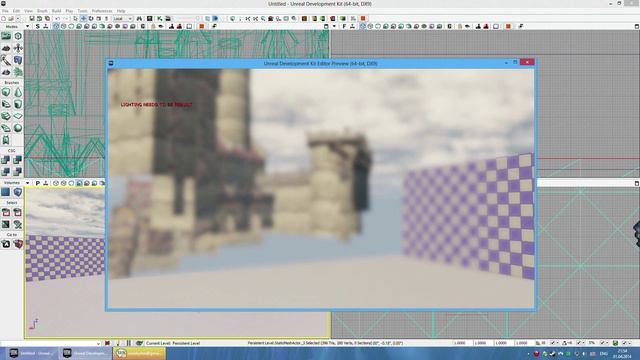Click the New level icon
640x360 pixels.
click(4, 18)
